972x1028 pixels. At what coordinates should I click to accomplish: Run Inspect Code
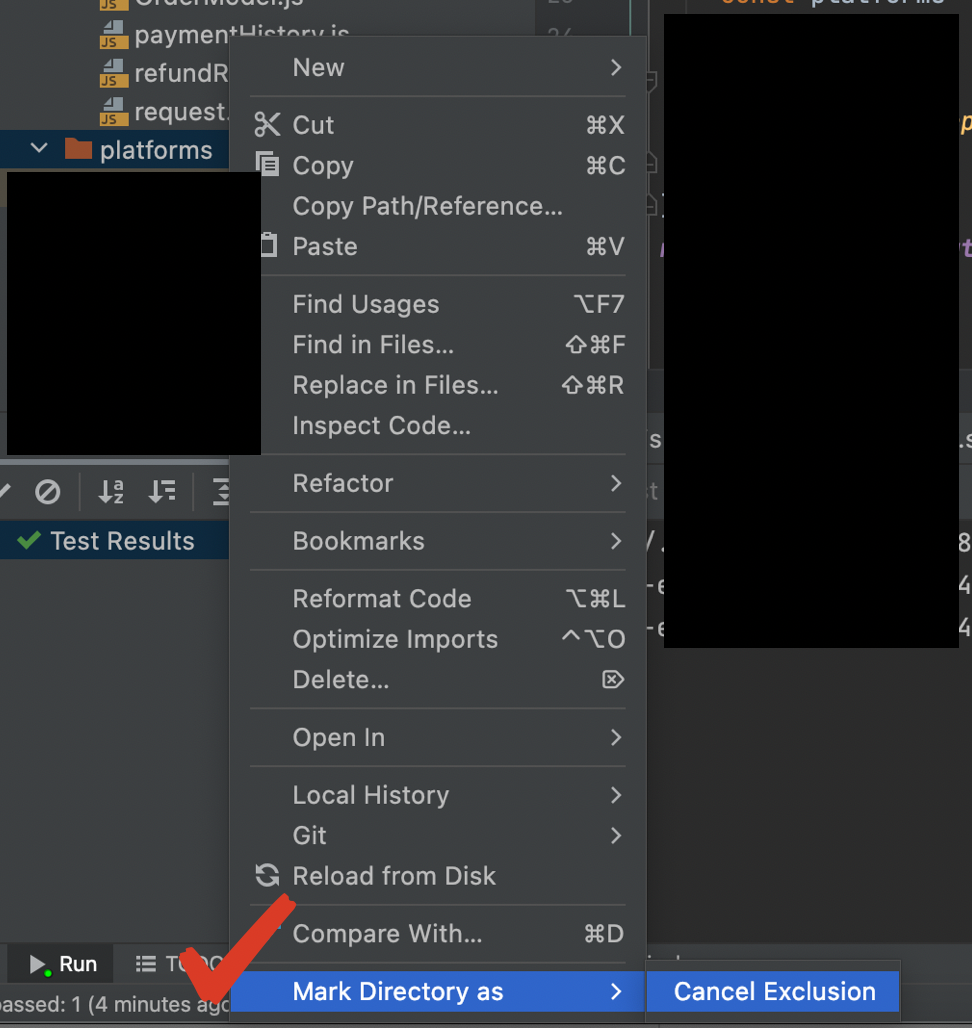(x=438, y=426)
